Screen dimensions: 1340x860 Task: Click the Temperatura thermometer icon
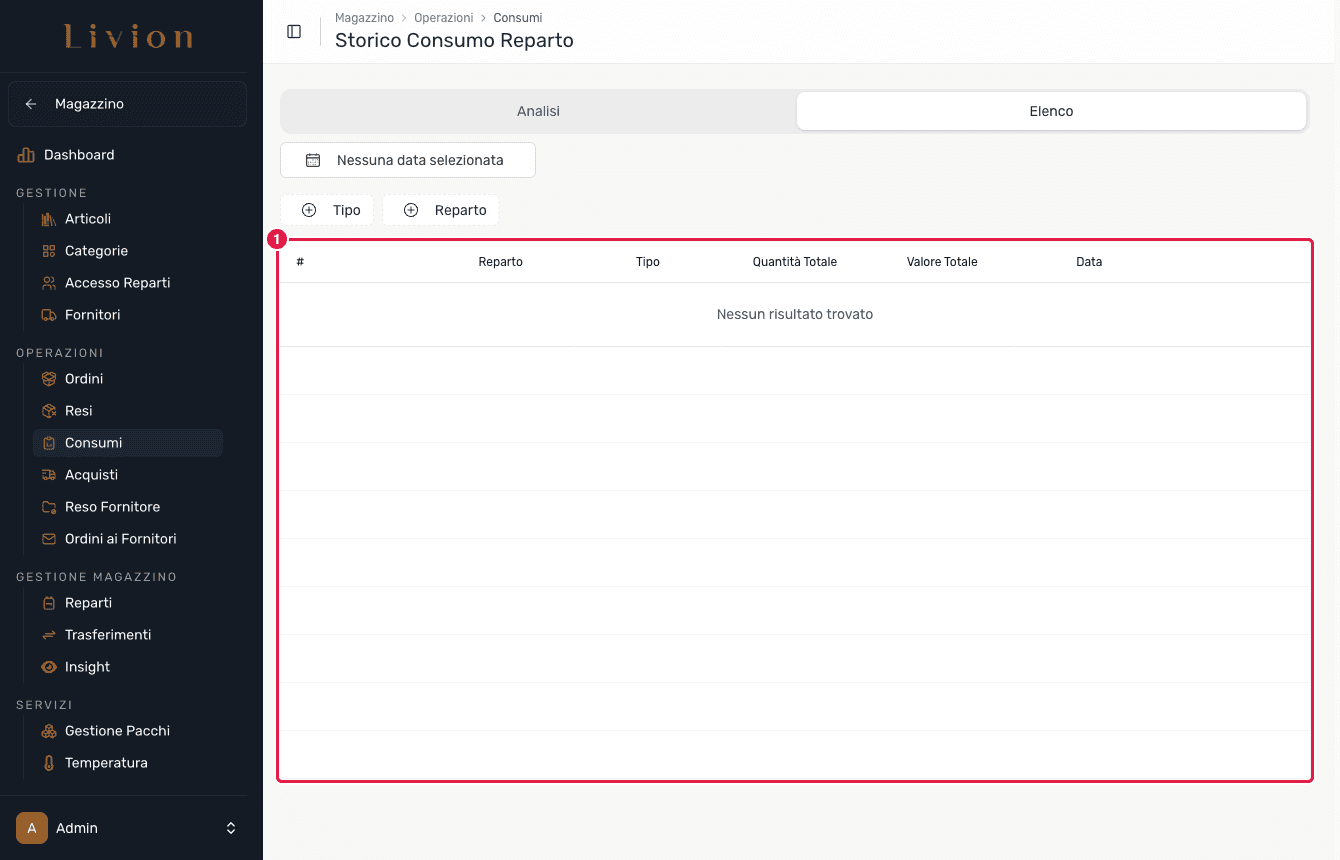coord(48,763)
